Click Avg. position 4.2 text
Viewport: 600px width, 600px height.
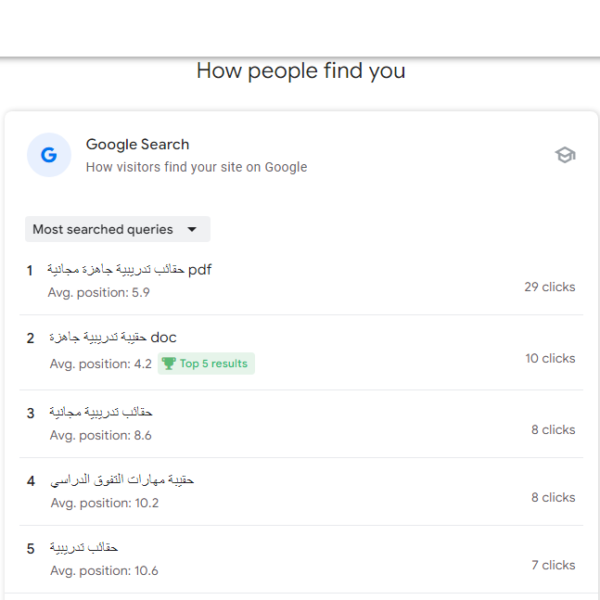point(101,364)
